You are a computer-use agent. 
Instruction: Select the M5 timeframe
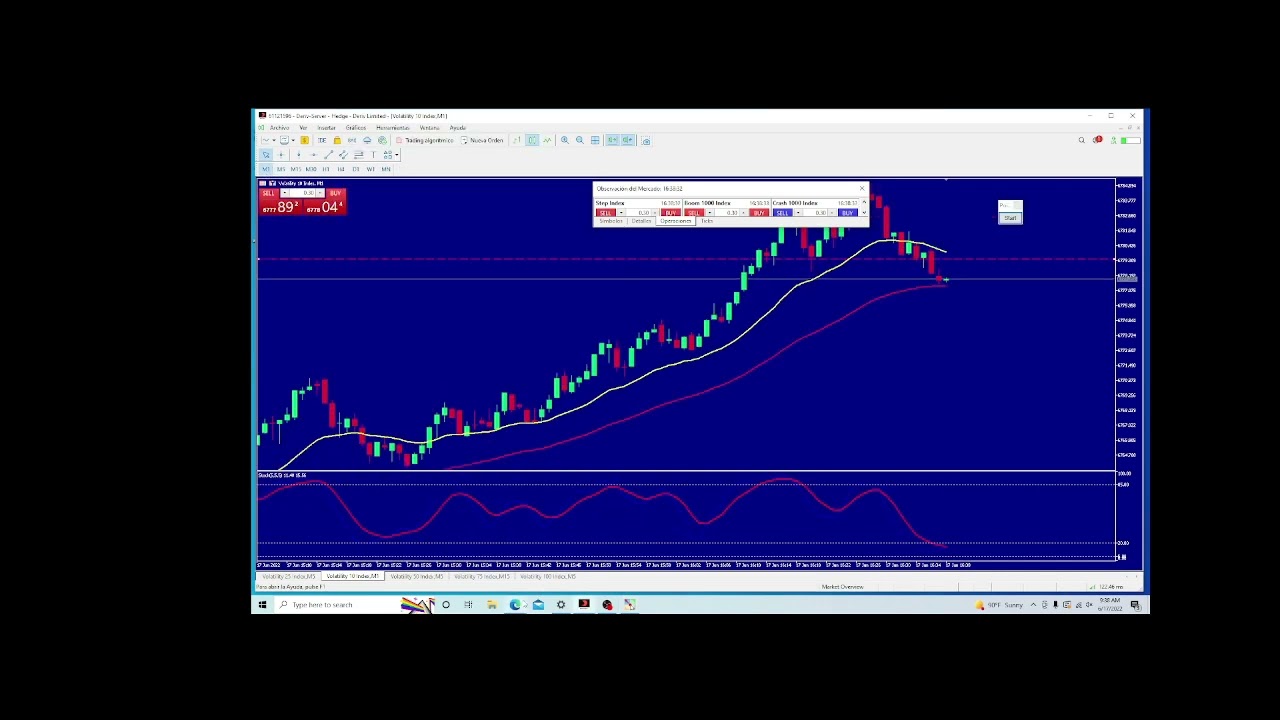281,169
